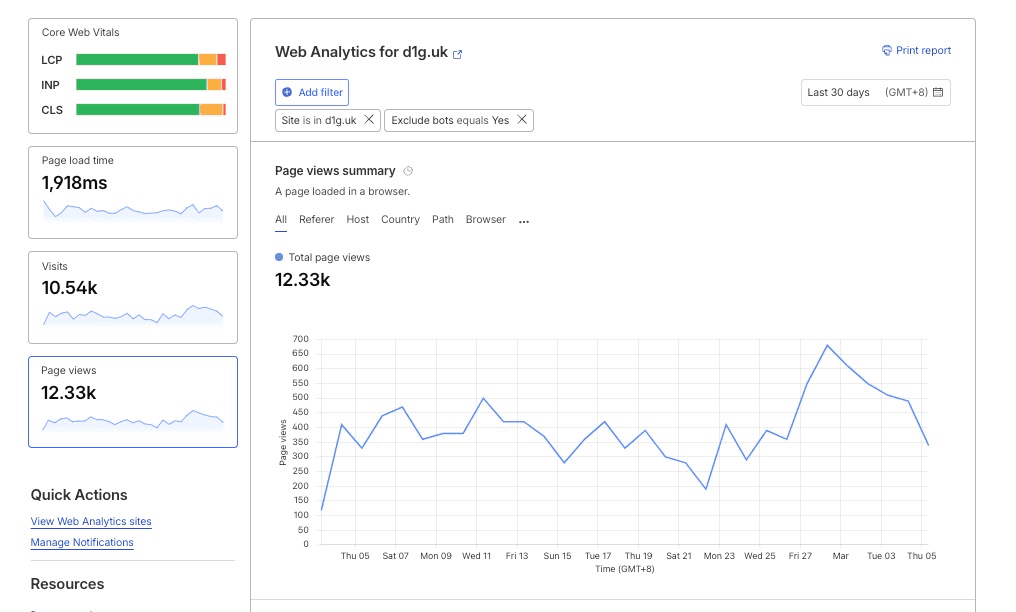The image size is (1016, 612).
Task: Click the external link icon beside d1g.uk
Action: tap(458, 52)
